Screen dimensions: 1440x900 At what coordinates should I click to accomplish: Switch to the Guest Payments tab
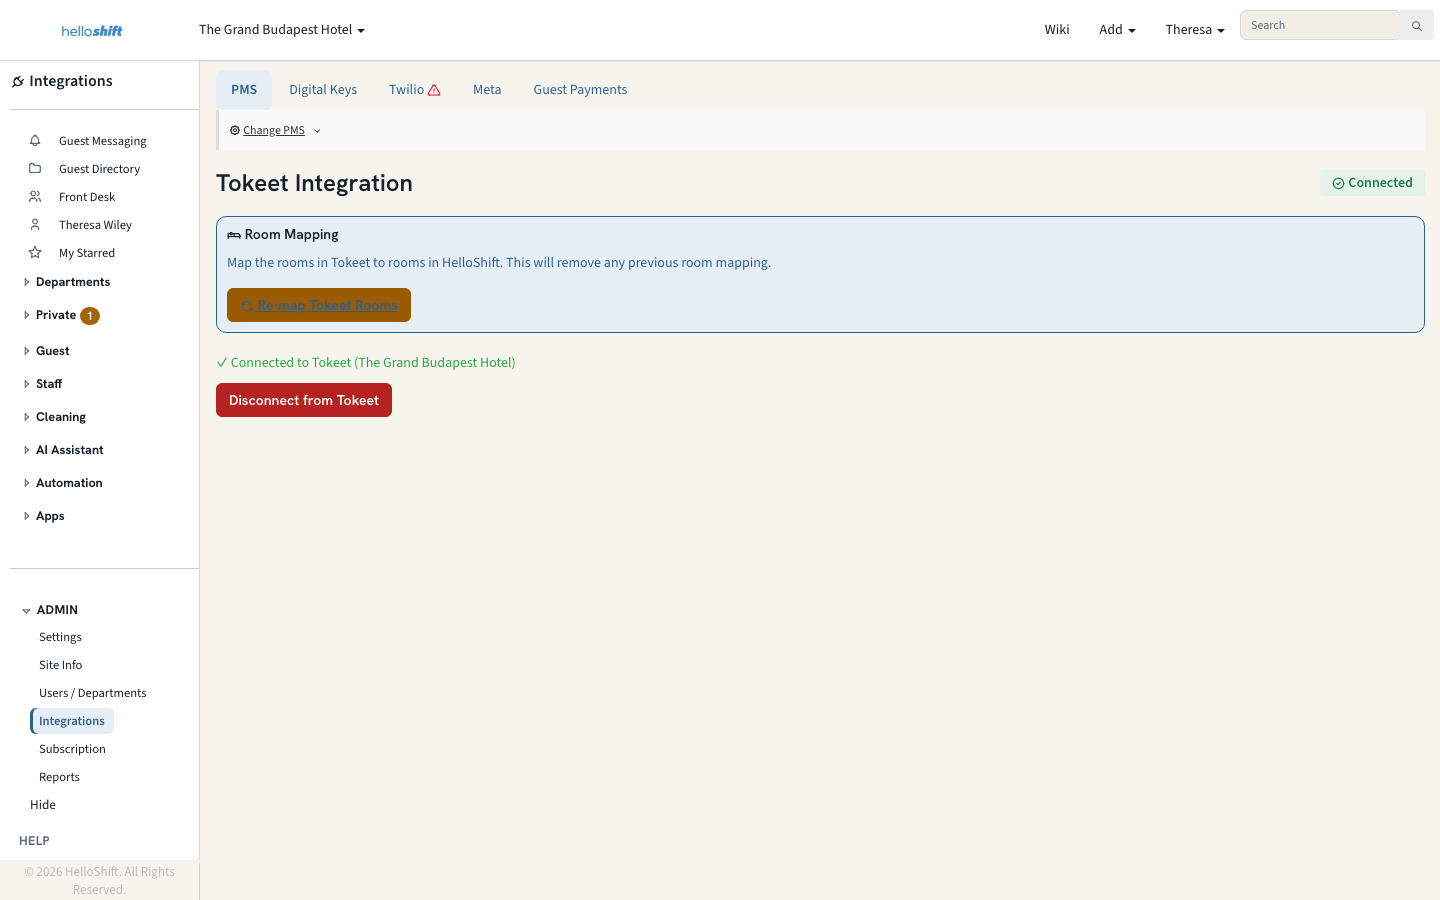point(580,90)
